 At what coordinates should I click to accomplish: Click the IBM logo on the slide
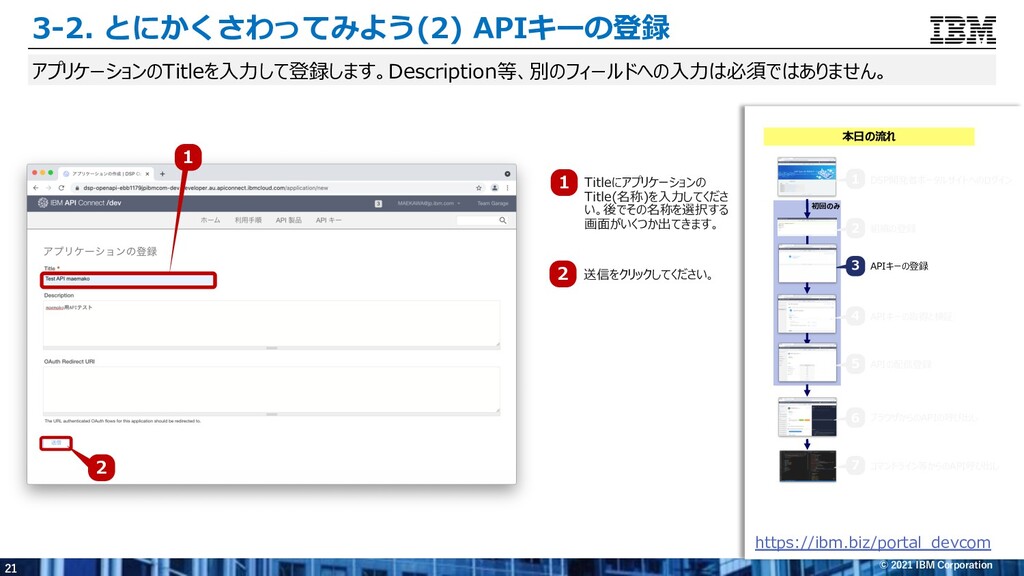963,30
